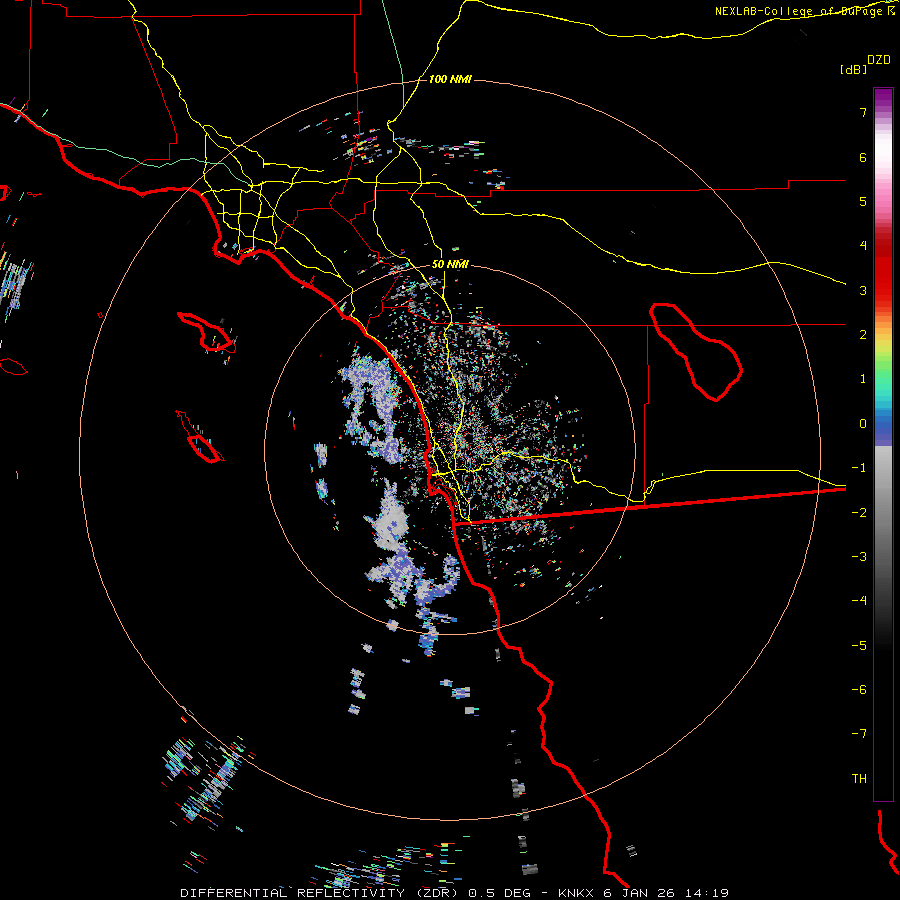This screenshot has width=900, height=900.
Task: Click the 0 value on the color scale
Action: point(863,424)
